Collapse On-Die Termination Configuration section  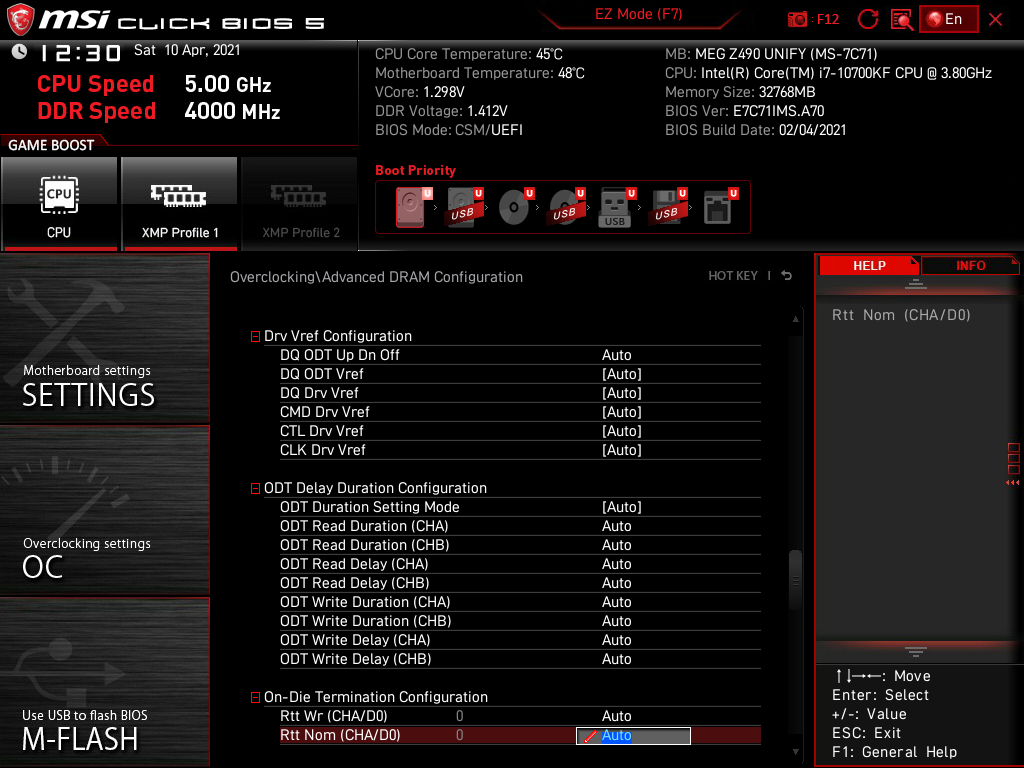click(255, 697)
